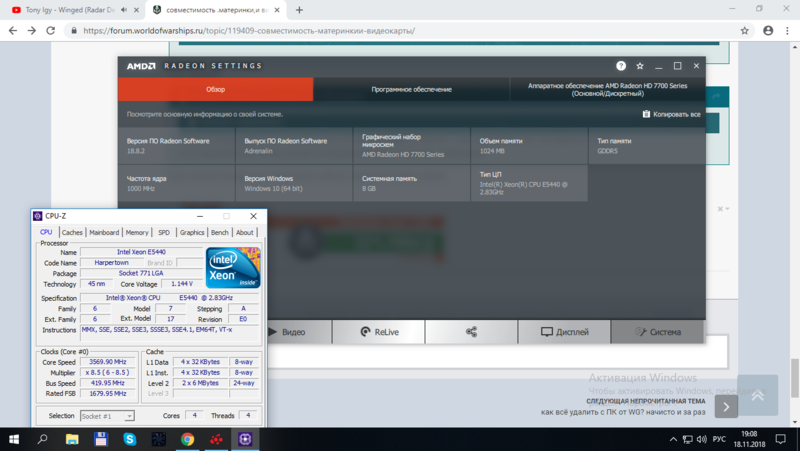Close the Tony Igy YouTube tab
Image resolution: width=800 pixels, height=451 pixels.
point(136,10)
